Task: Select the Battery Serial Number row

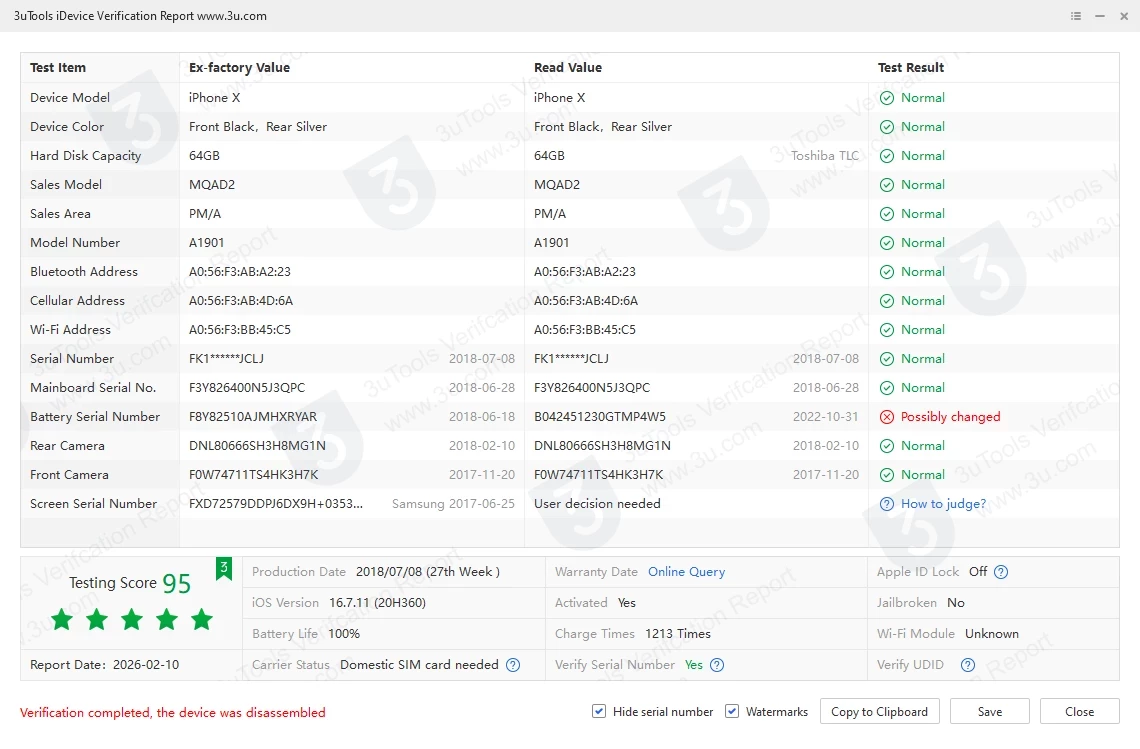Action: pos(95,417)
